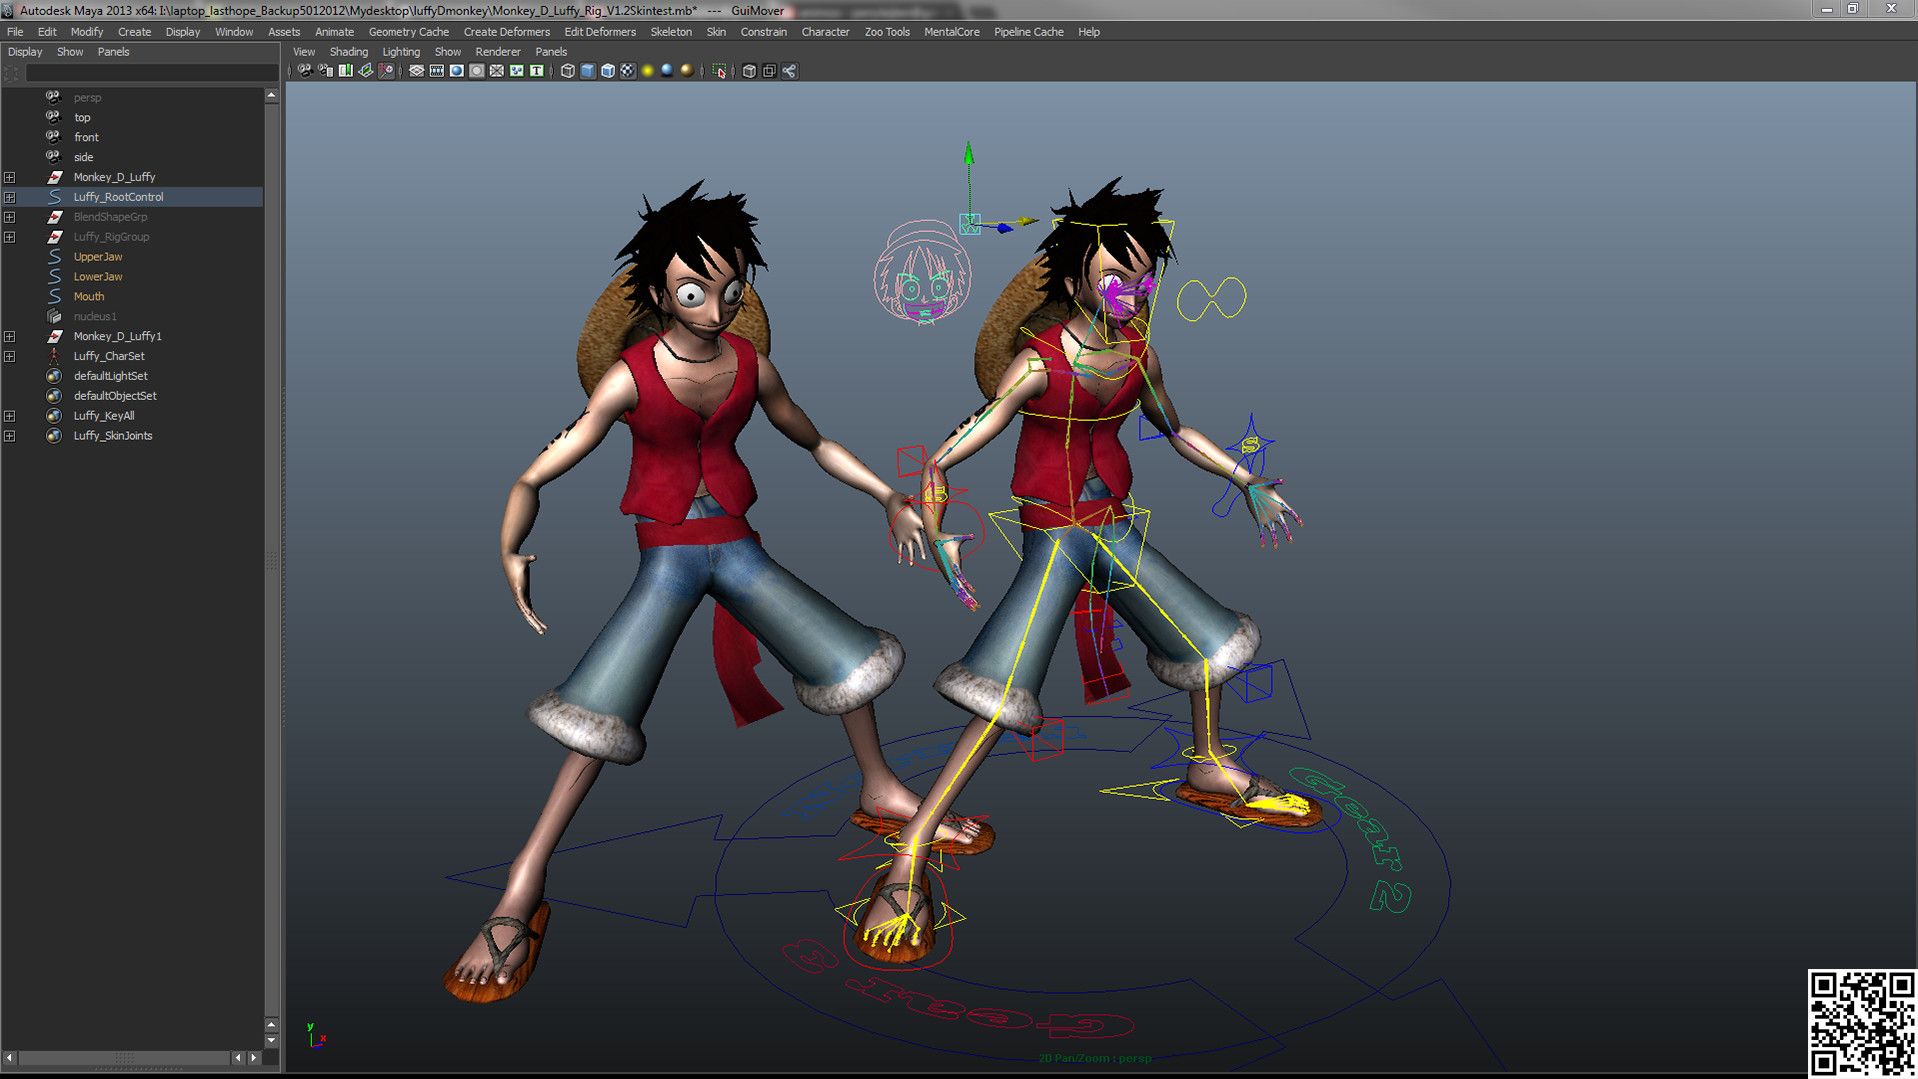This screenshot has height=1079, width=1918.
Task: Open the viewport Renderer menu
Action: click(498, 52)
